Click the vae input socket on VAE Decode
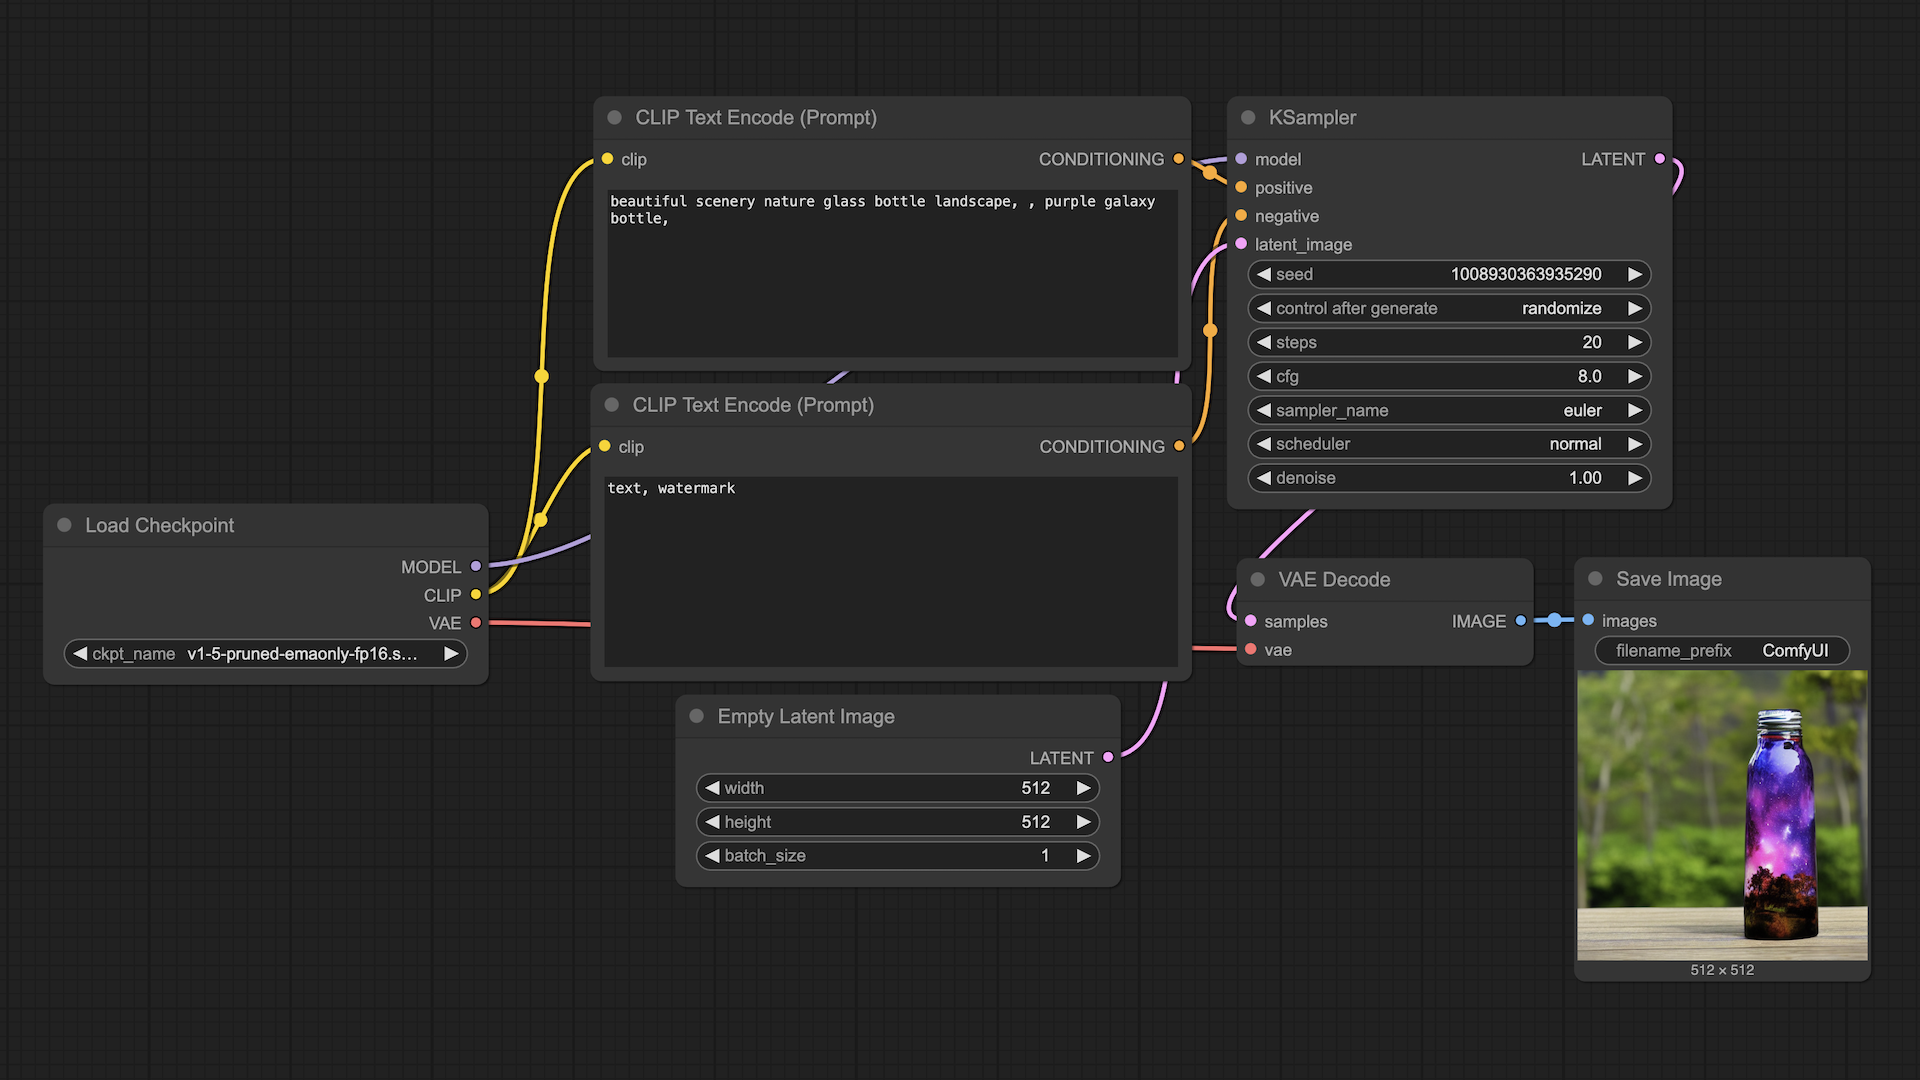1920x1080 pixels. (x=1250, y=649)
